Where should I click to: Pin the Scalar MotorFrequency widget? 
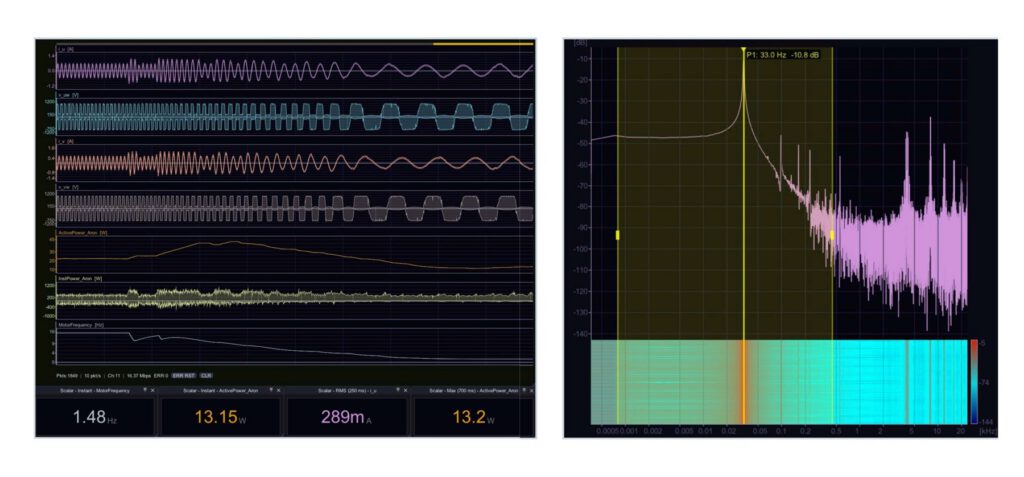(145, 390)
